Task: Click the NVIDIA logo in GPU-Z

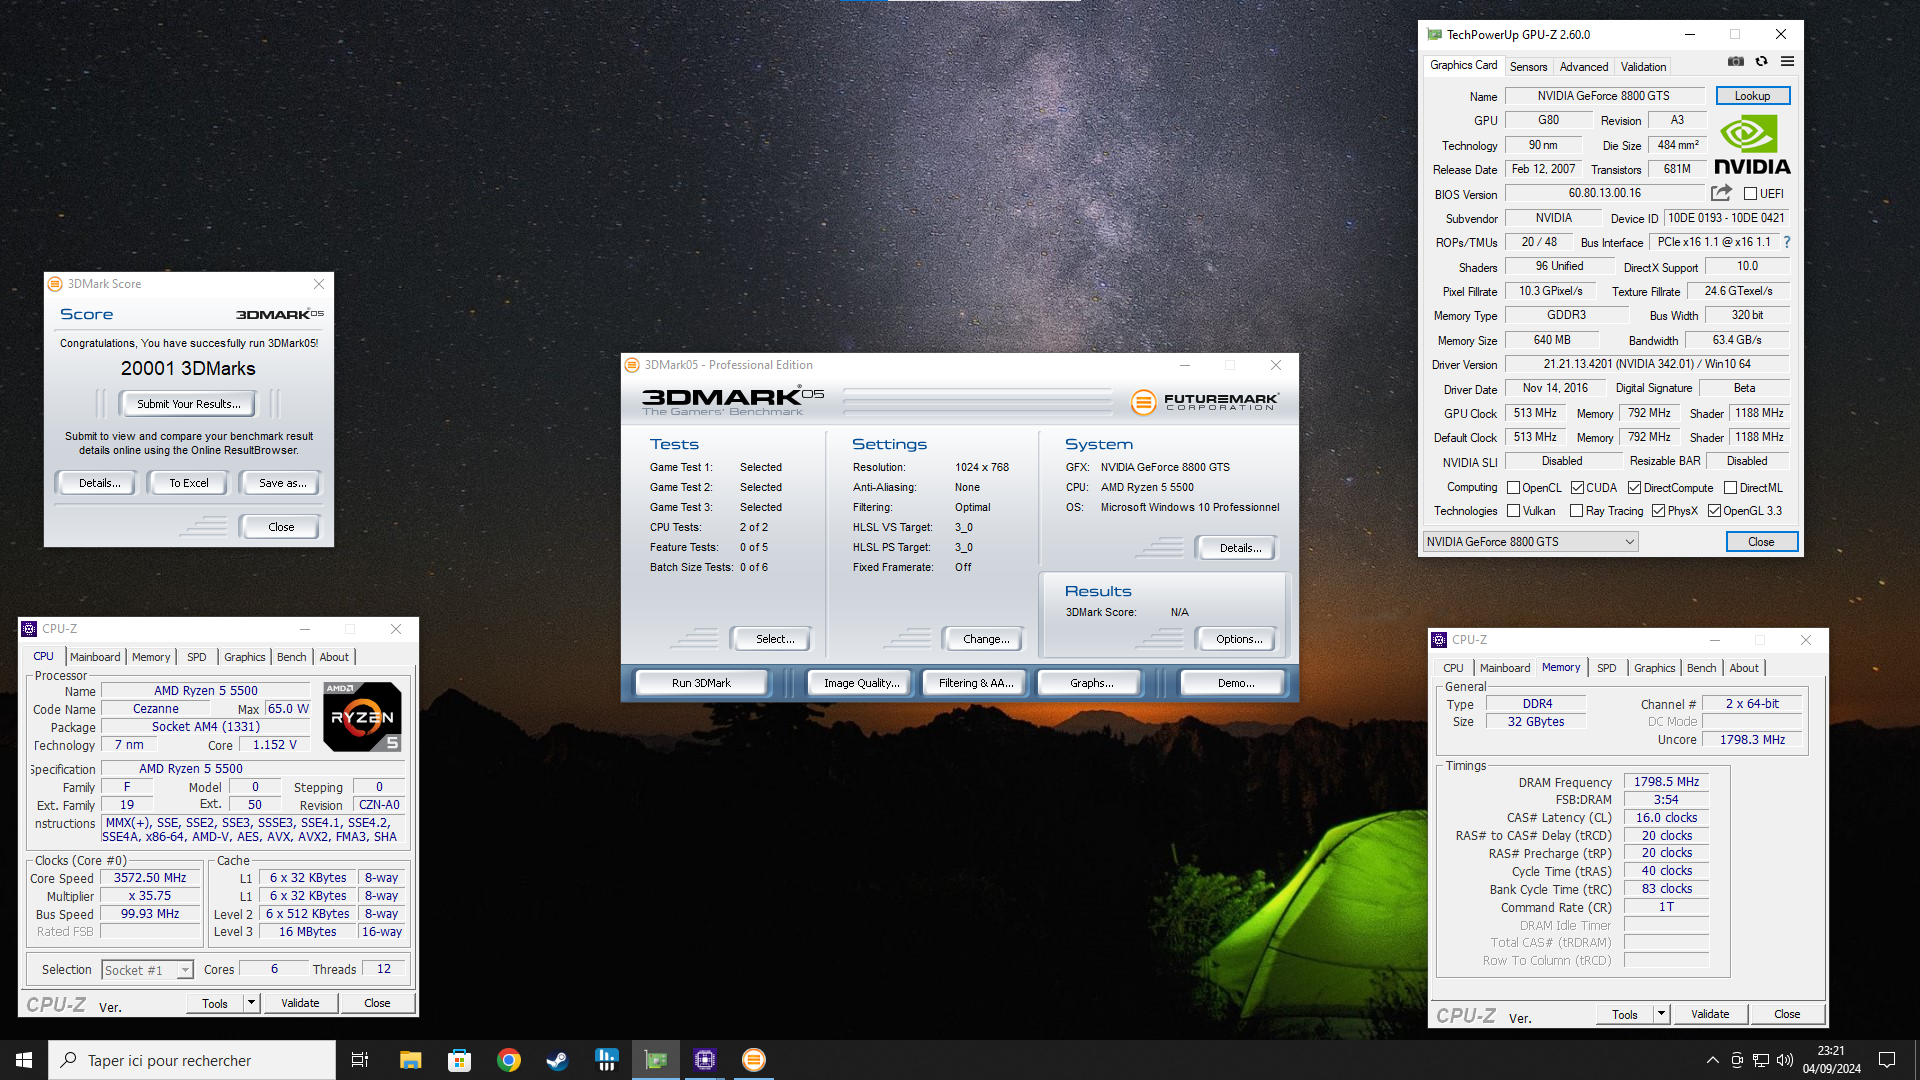Action: point(1752,145)
